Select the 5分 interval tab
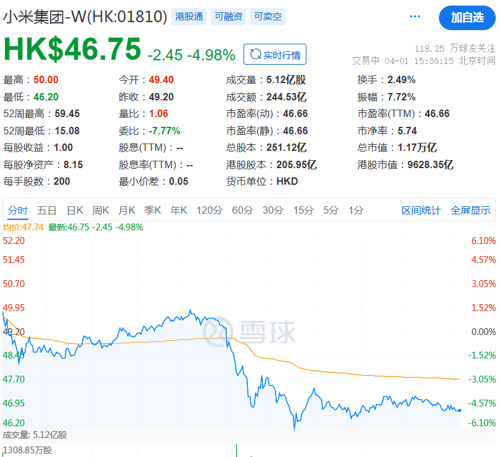The width and height of the screenshot is (500, 457). point(331,210)
